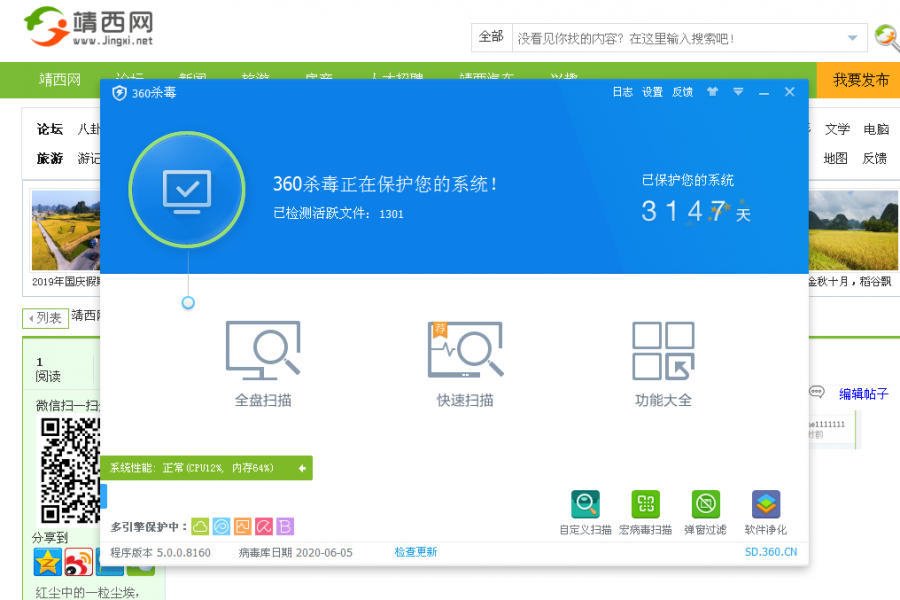Open the skin (shirt) icon in title bar
Screen dimensions: 900x600
pyautogui.click(x=712, y=92)
